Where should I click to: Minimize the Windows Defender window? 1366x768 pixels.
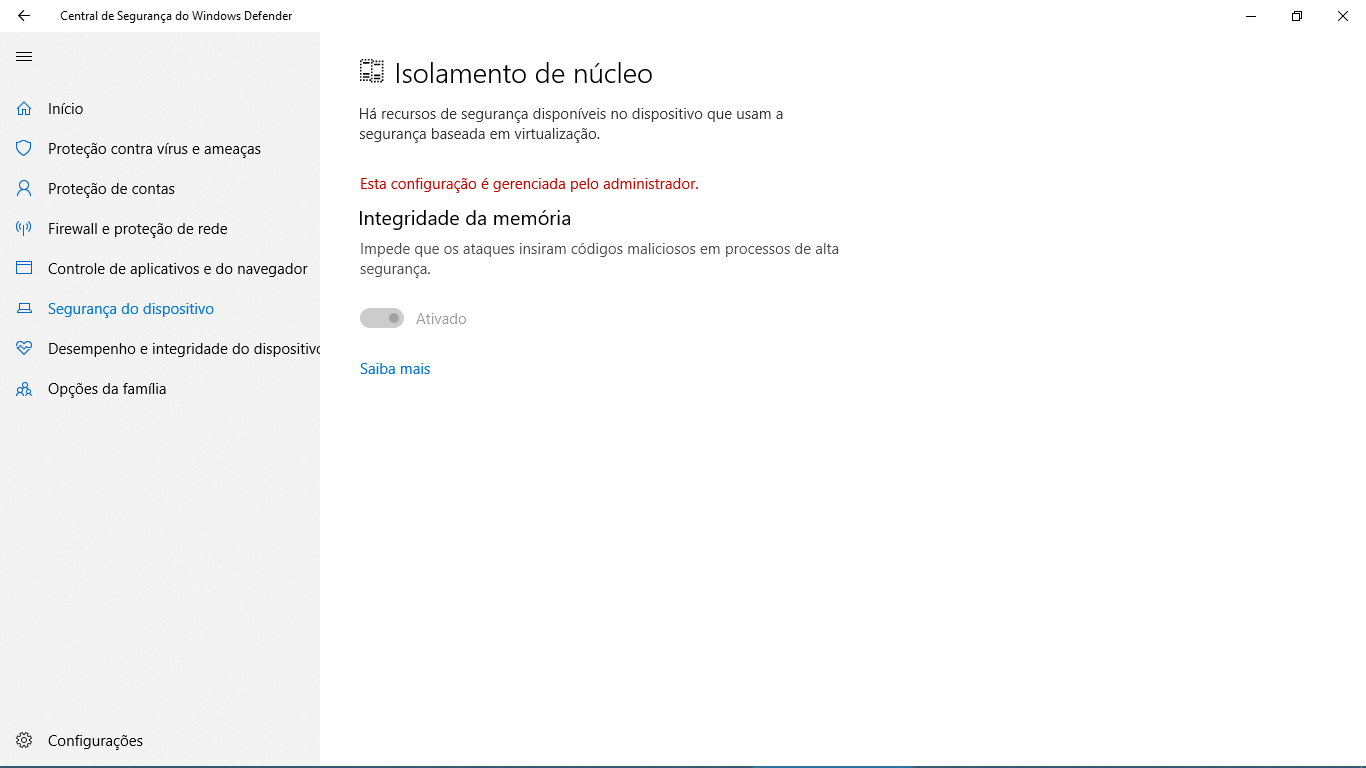tap(1251, 16)
